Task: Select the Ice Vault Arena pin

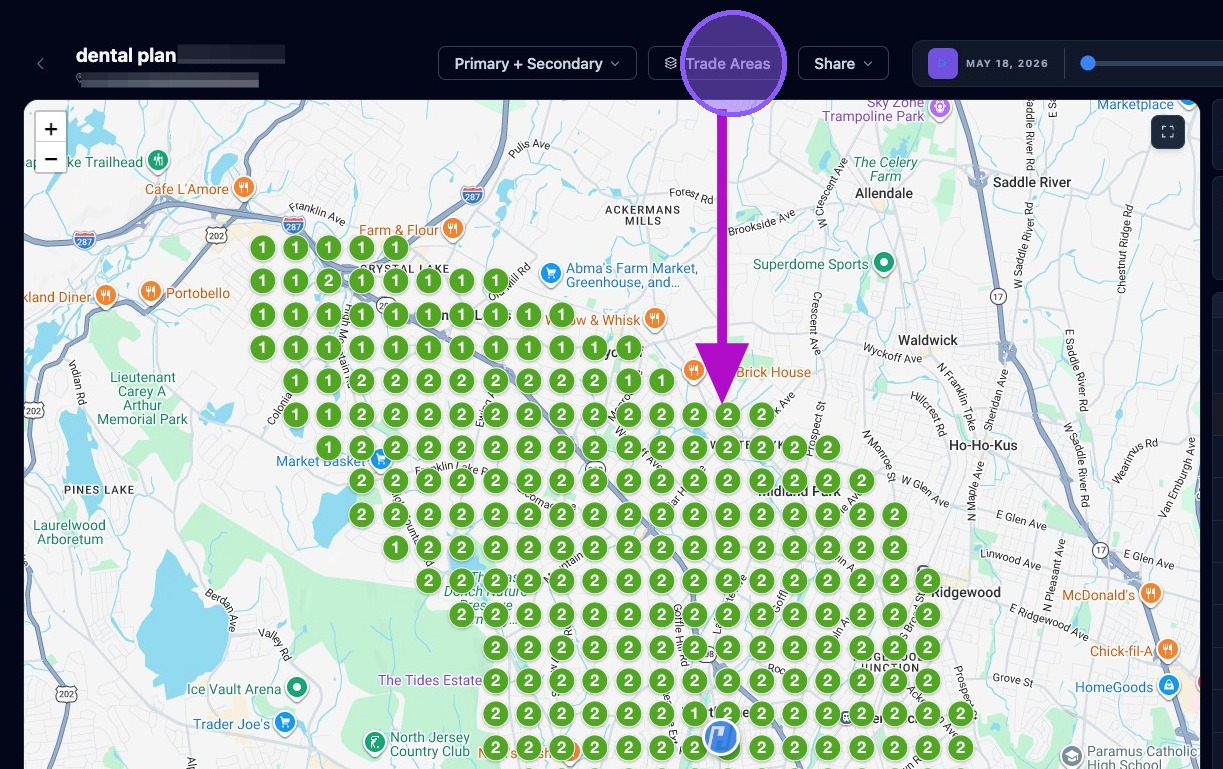Action: pyautogui.click(x=296, y=688)
